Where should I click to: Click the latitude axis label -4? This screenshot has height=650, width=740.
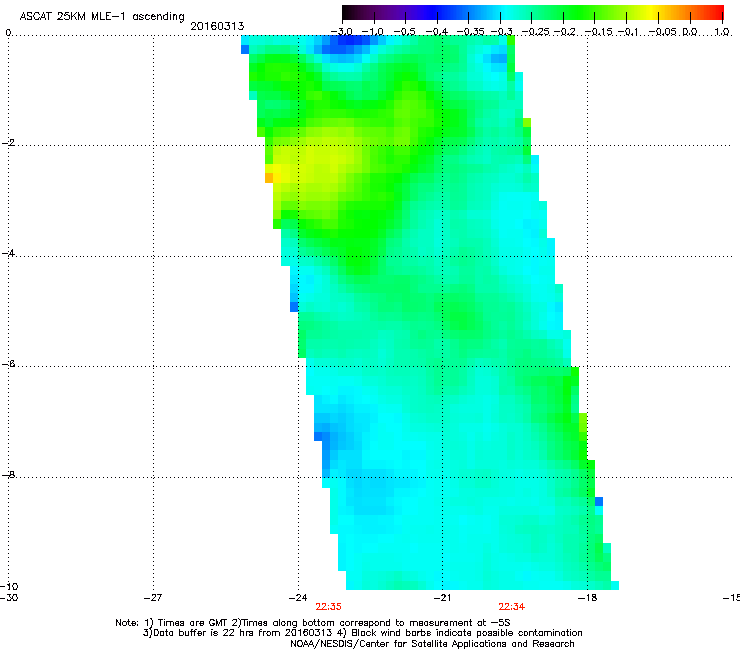(x=8, y=253)
